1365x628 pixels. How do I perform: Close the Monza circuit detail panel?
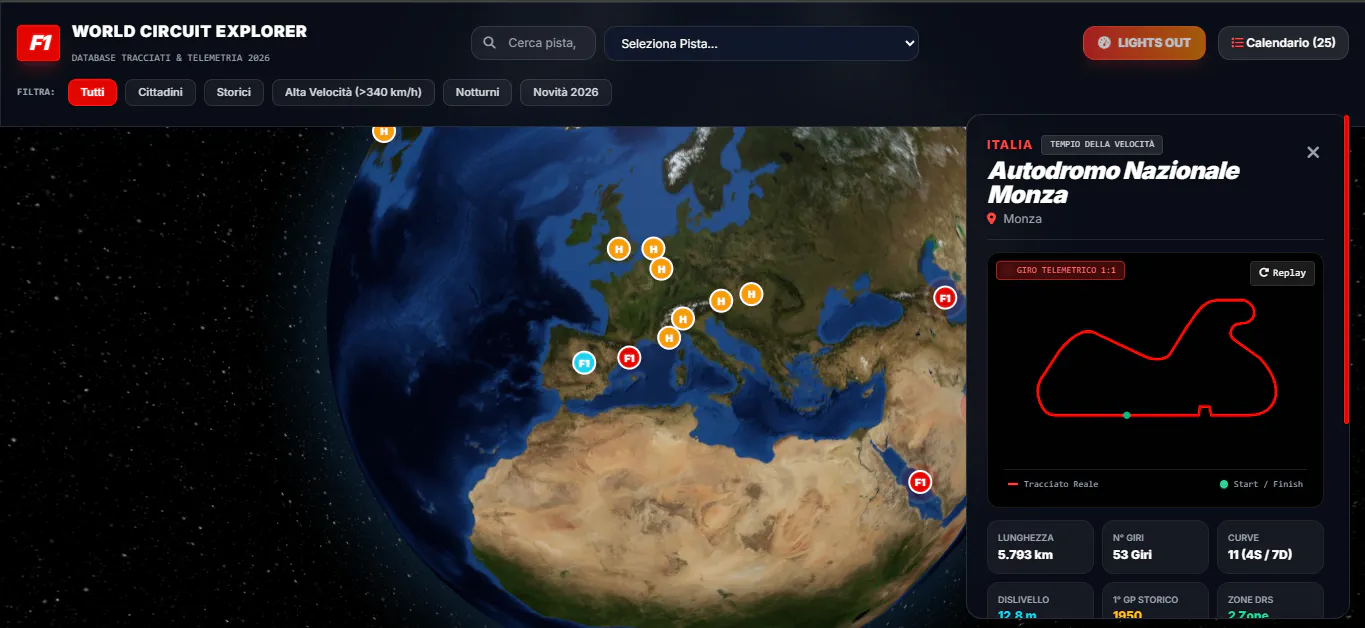click(1313, 152)
